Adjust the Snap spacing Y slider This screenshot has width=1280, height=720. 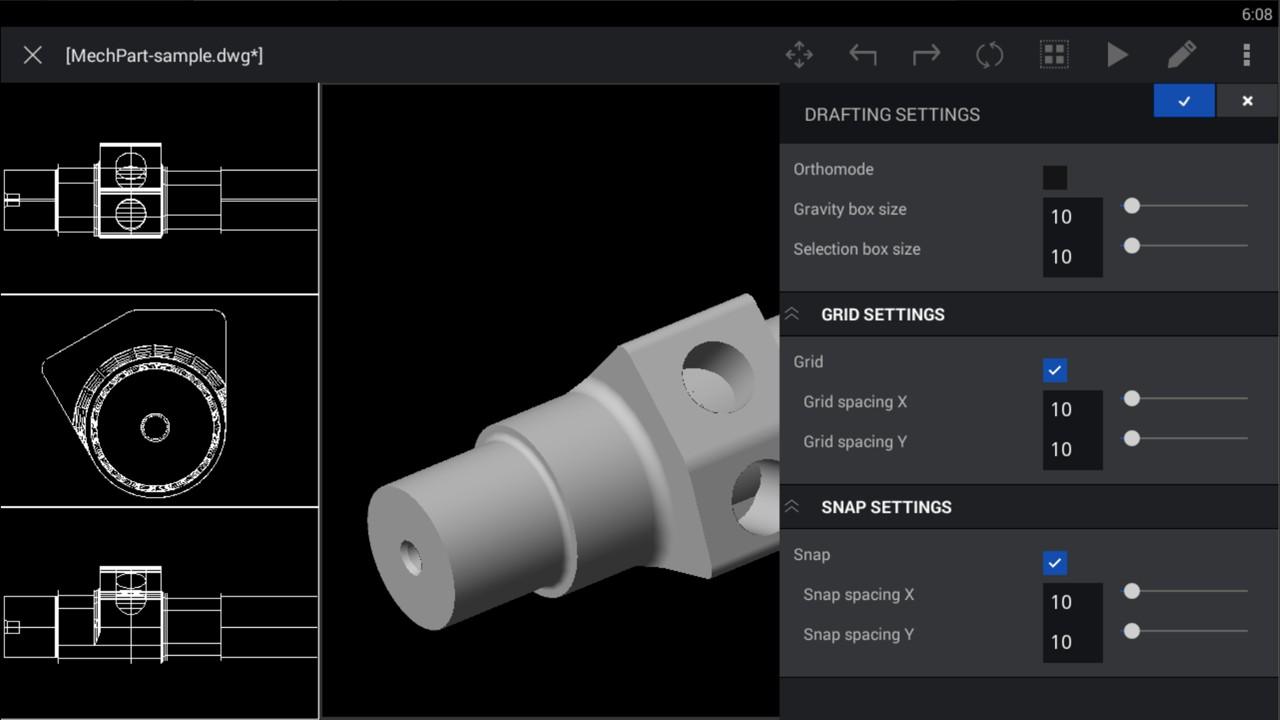coord(1186,631)
